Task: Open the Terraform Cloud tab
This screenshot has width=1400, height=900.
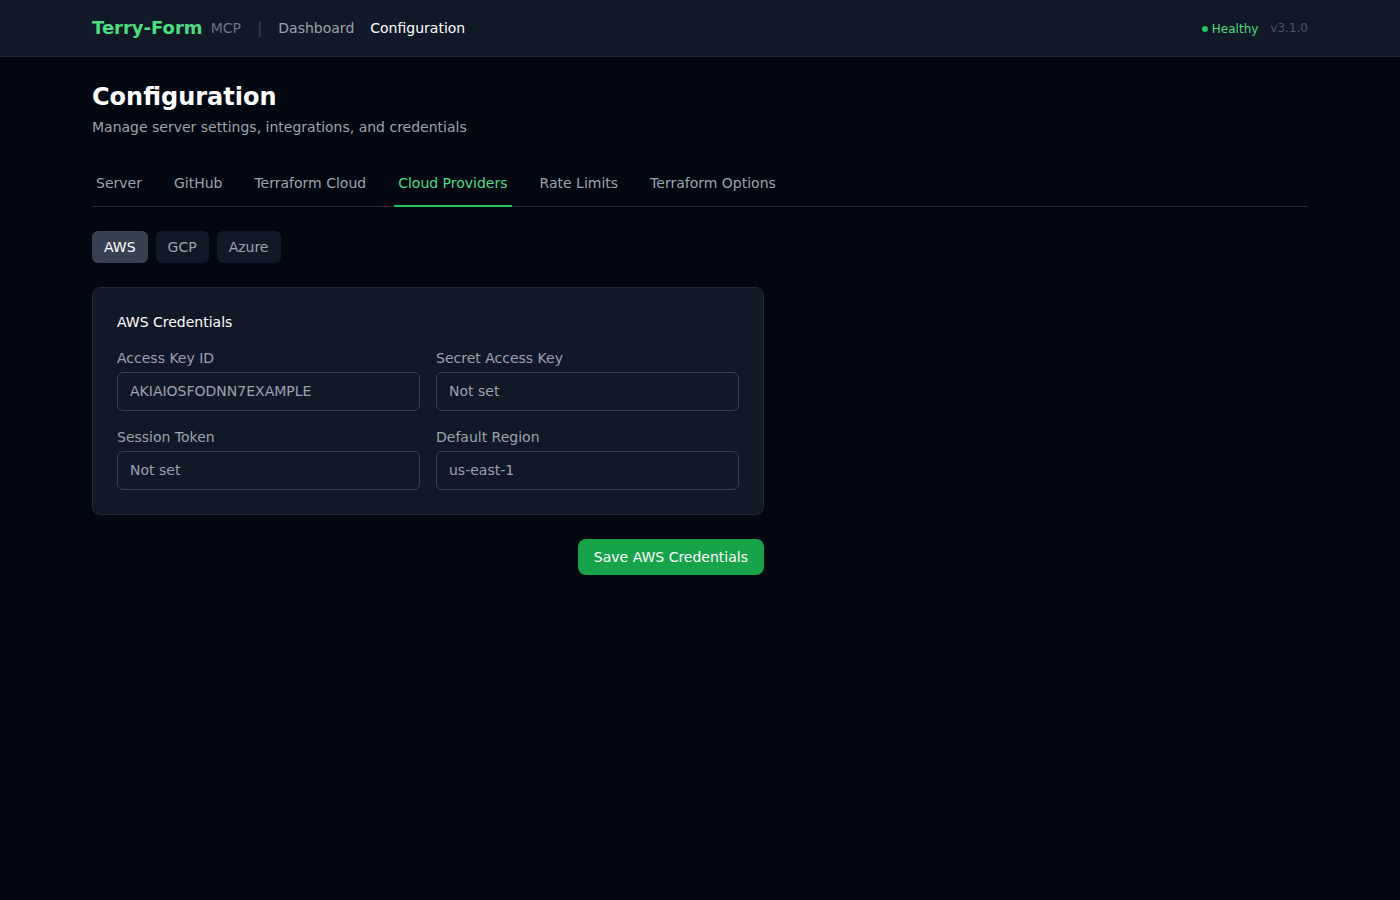Action: click(x=310, y=183)
